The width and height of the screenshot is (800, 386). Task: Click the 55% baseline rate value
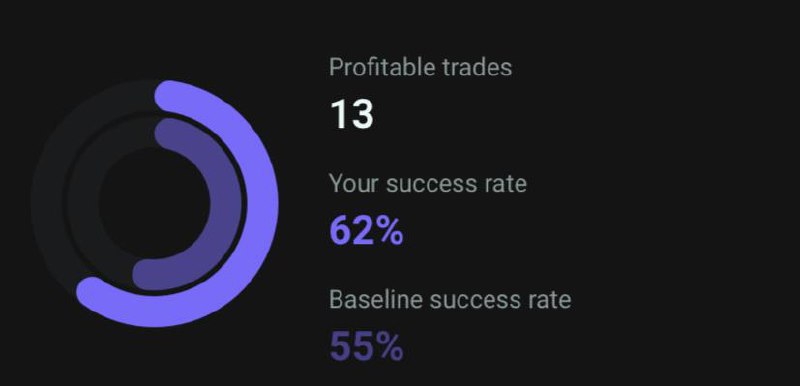[x=366, y=347]
